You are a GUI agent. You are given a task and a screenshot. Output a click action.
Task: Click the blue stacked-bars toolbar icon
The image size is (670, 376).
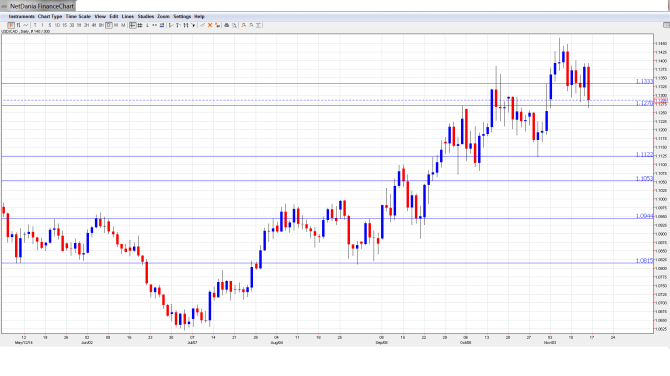click(162, 25)
